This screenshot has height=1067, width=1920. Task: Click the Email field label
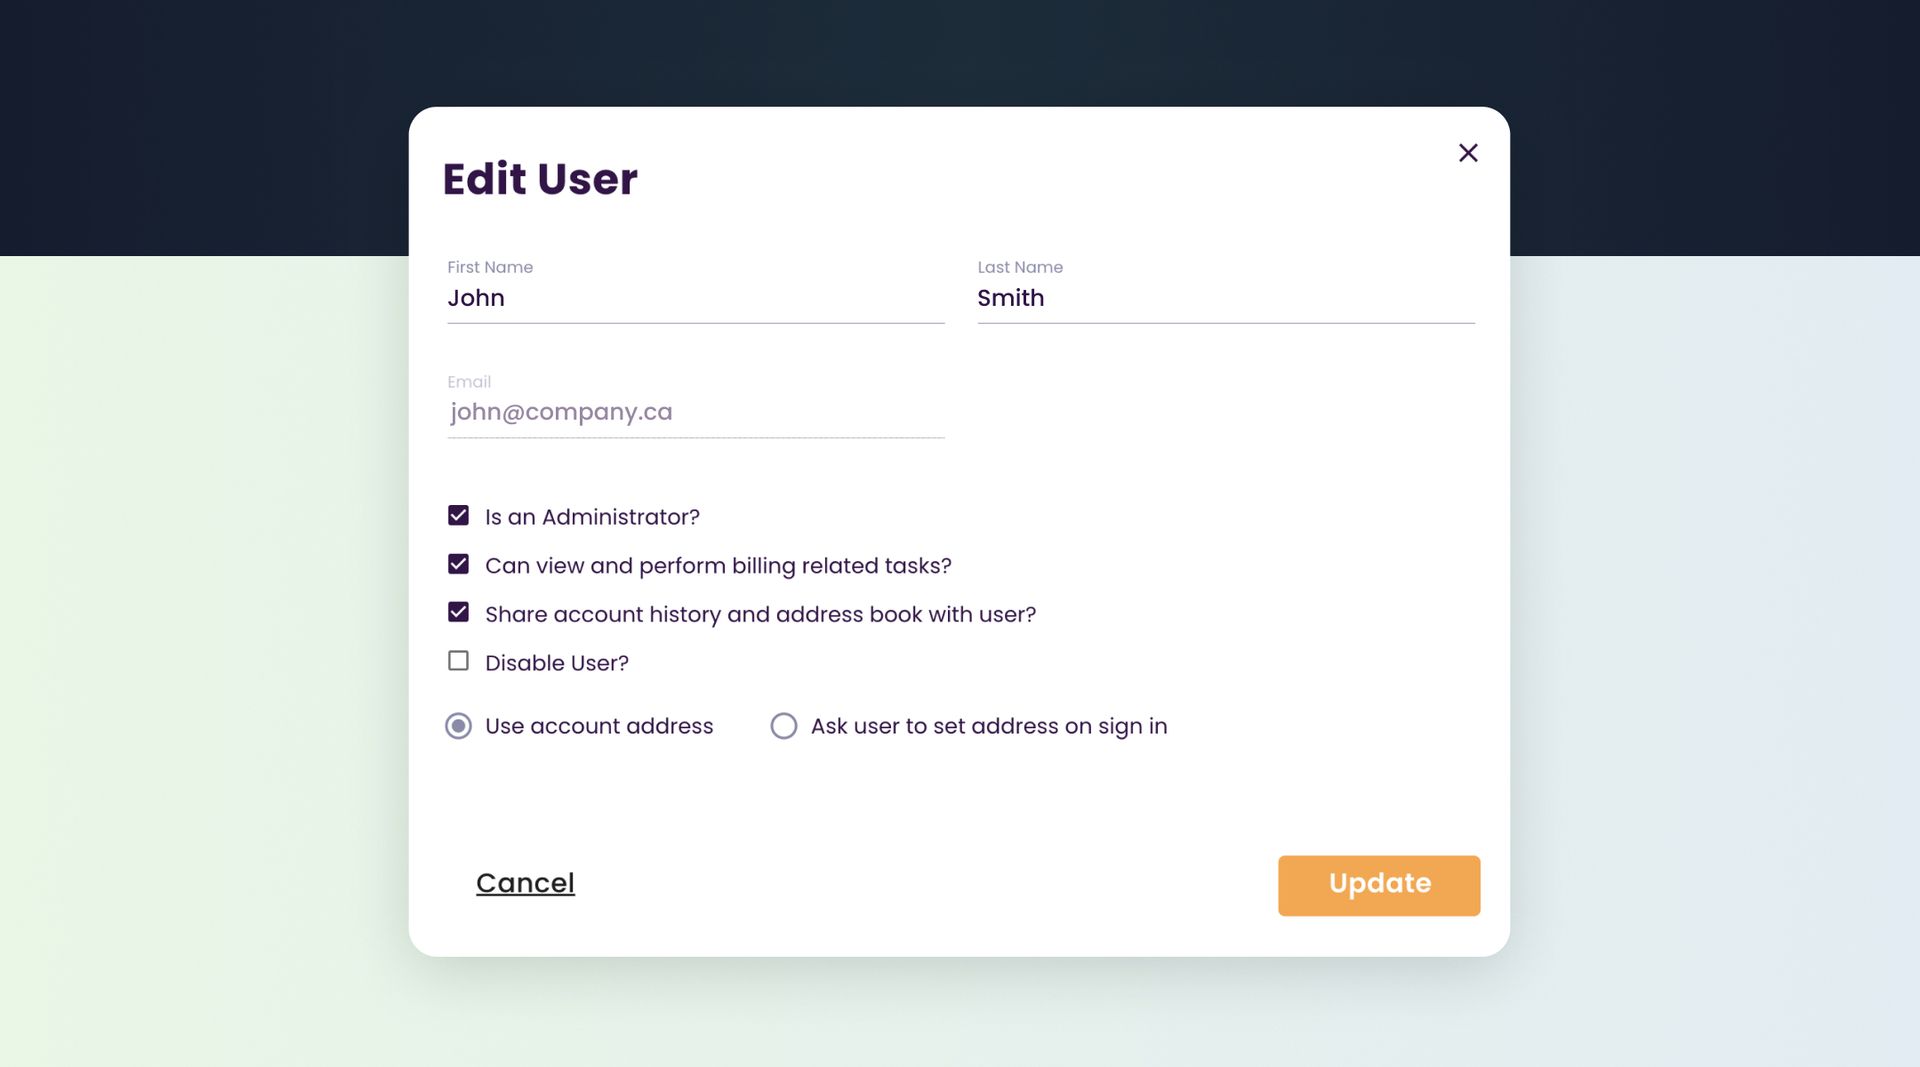point(469,381)
